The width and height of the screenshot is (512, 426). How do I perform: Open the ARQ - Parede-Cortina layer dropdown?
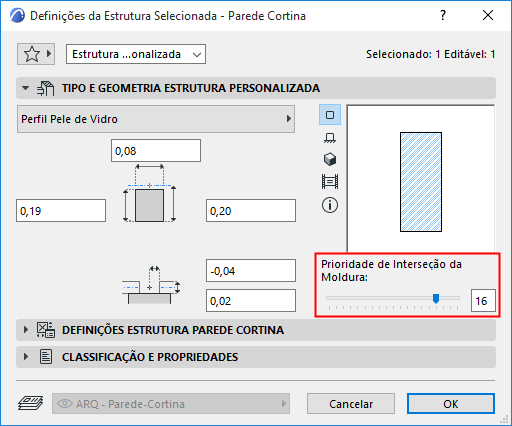click(171, 404)
